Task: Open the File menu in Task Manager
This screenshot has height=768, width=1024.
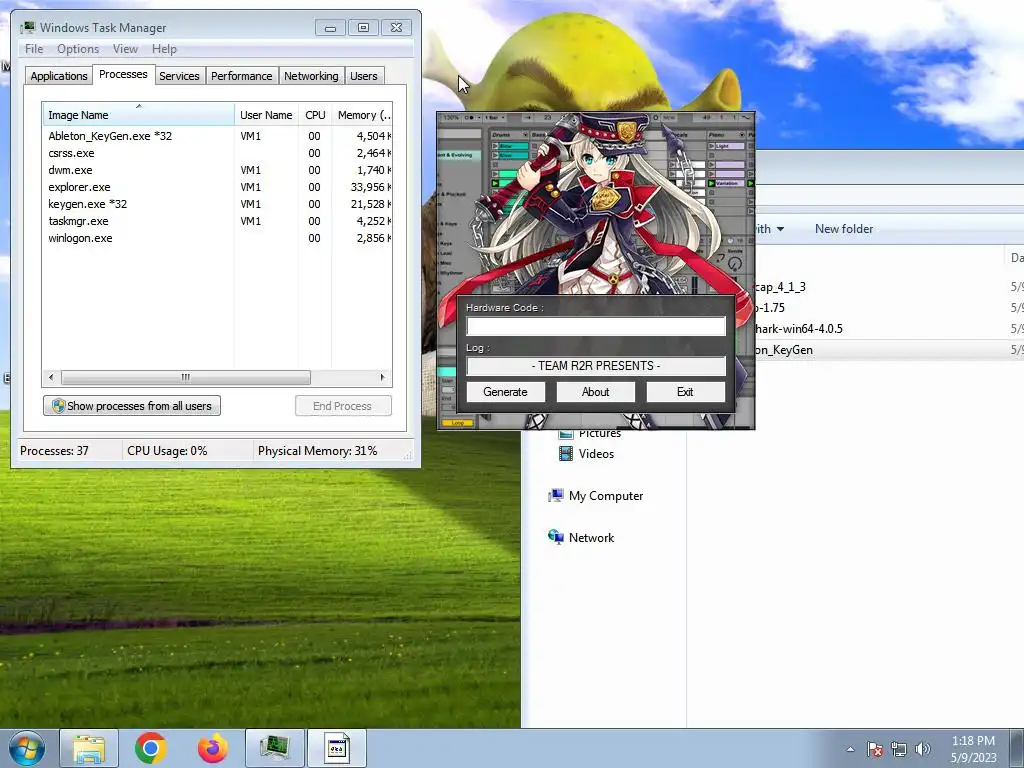Action: click(x=34, y=49)
